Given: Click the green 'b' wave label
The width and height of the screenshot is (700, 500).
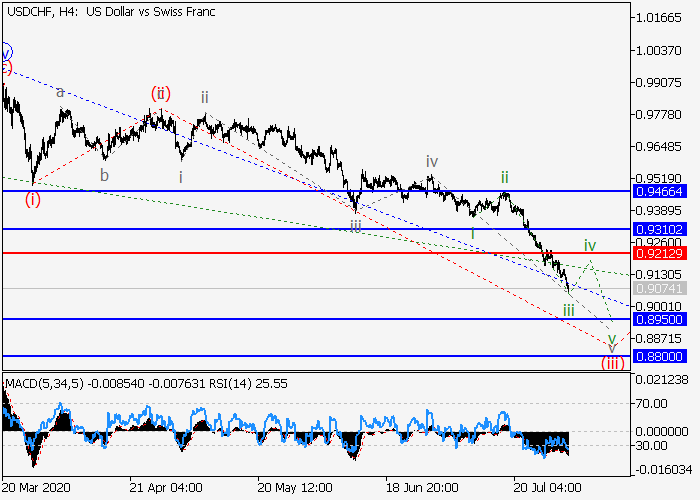Looking at the screenshot, I should (104, 175).
